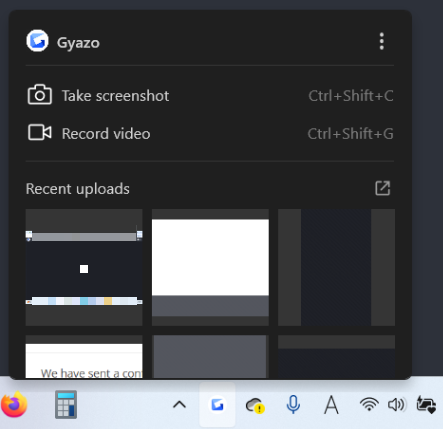
Task: Open the plain gray upload thumbnail
Action: pyautogui.click(x=210, y=357)
